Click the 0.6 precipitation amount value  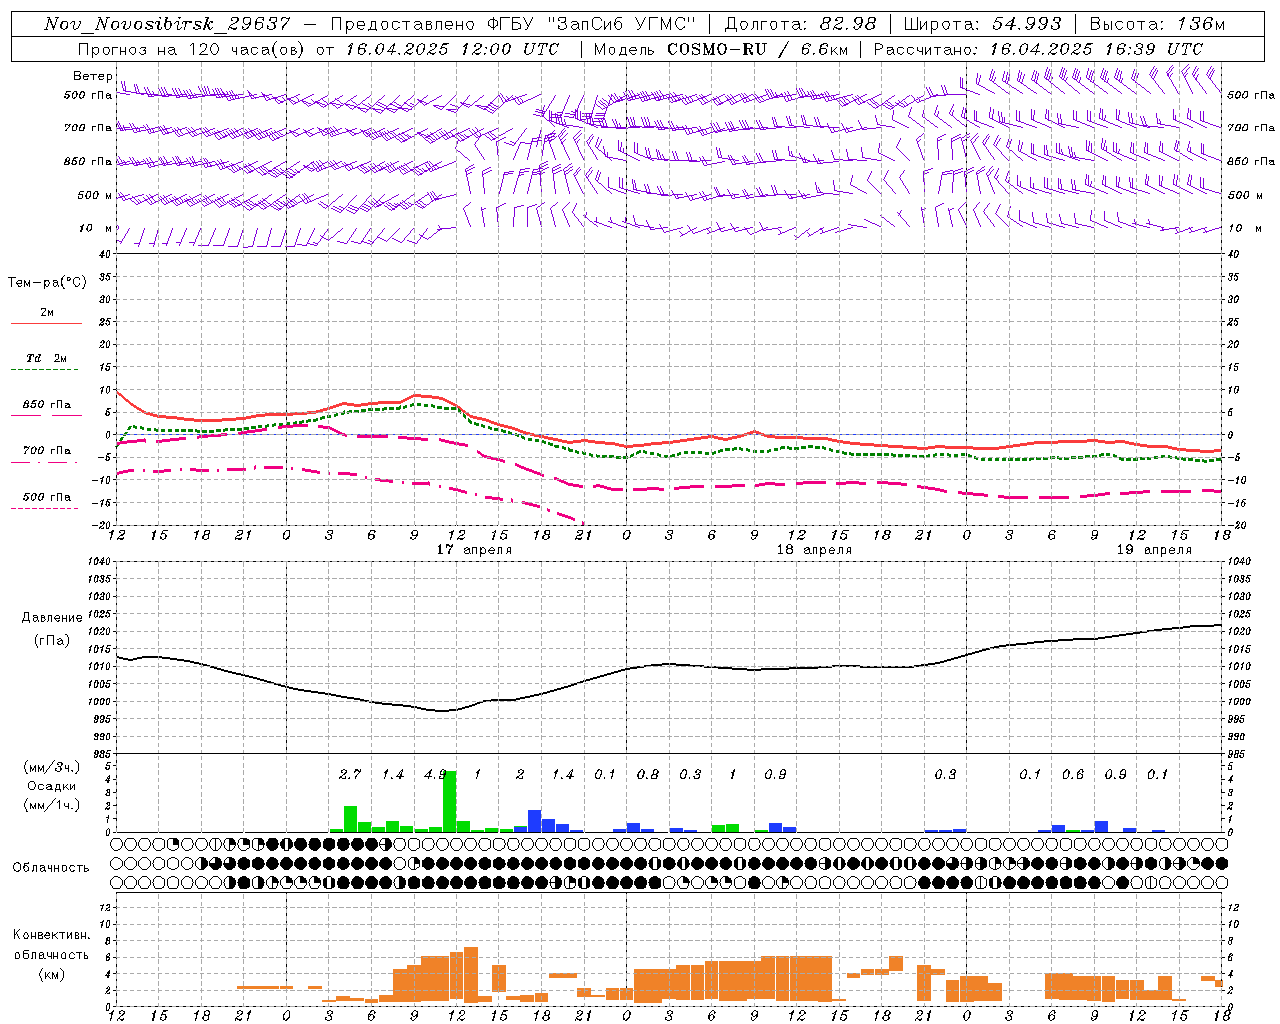pos(1073,774)
